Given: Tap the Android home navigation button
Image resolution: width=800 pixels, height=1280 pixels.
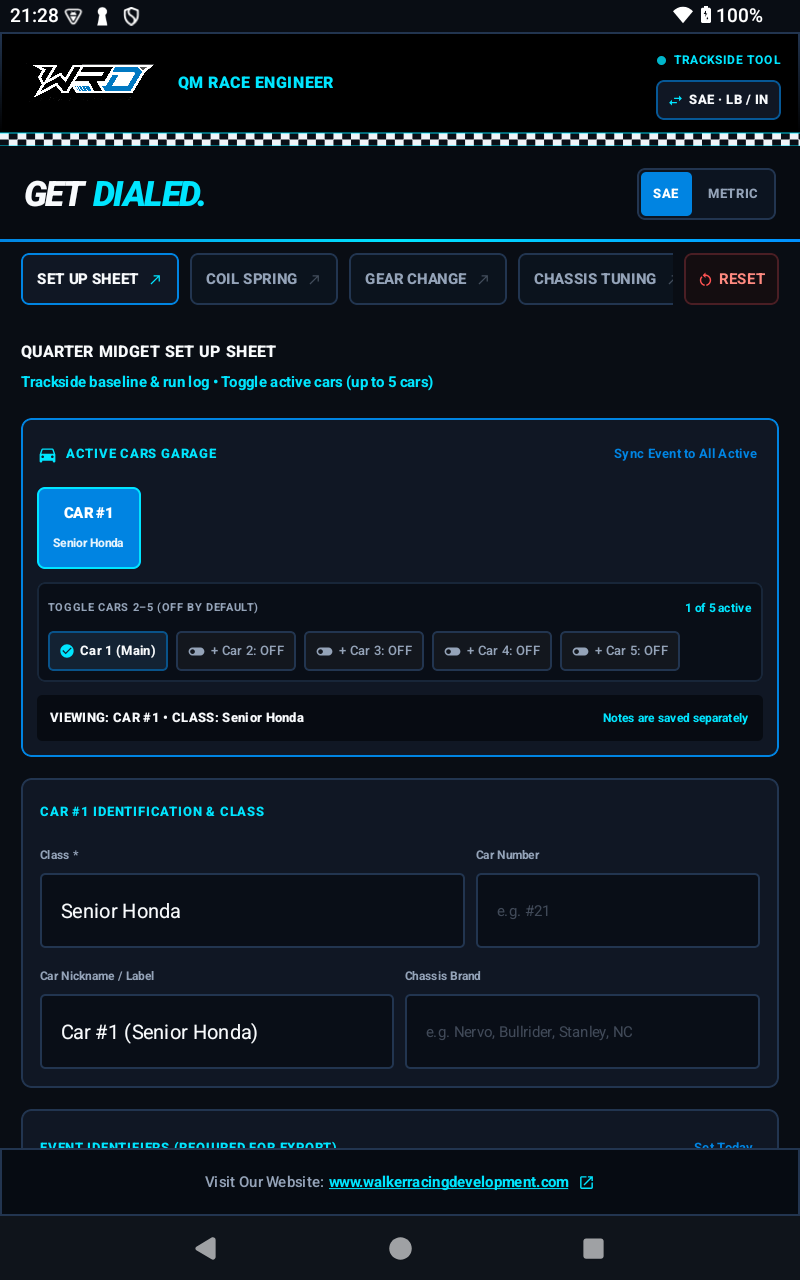Looking at the screenshot, I should 400,1248.
